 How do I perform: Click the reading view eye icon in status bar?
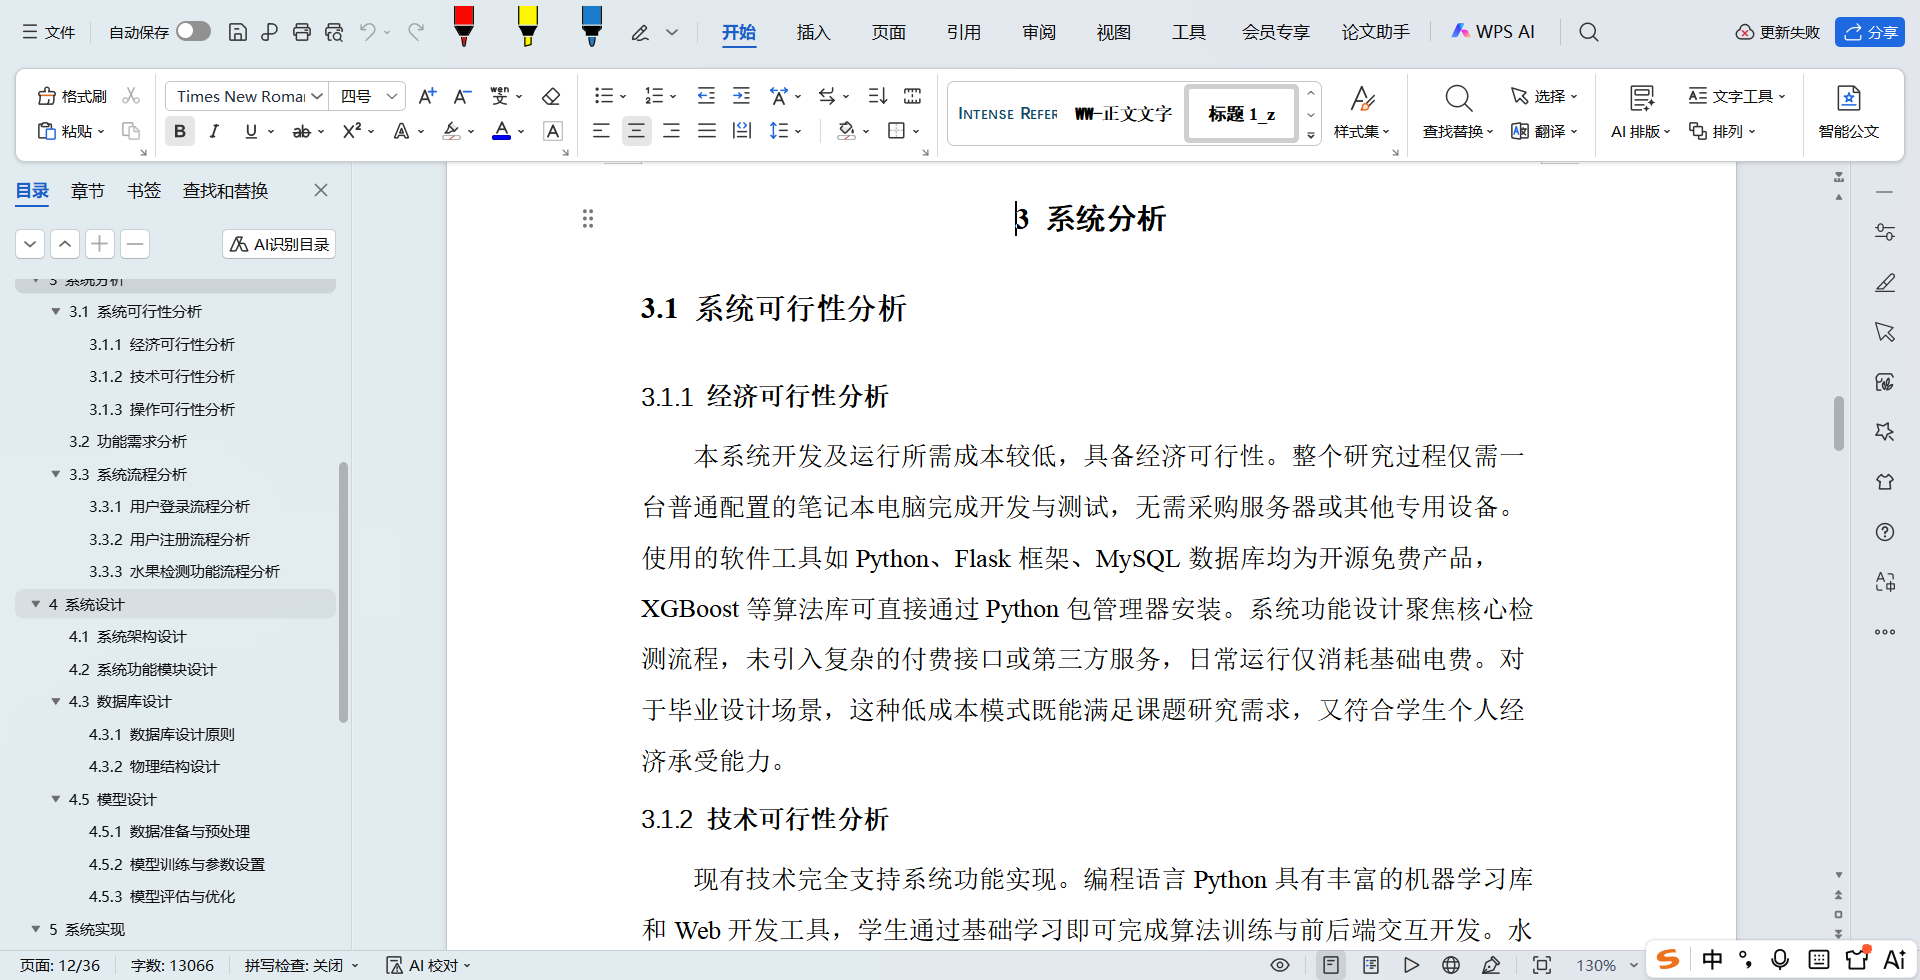click(1279, 965)
